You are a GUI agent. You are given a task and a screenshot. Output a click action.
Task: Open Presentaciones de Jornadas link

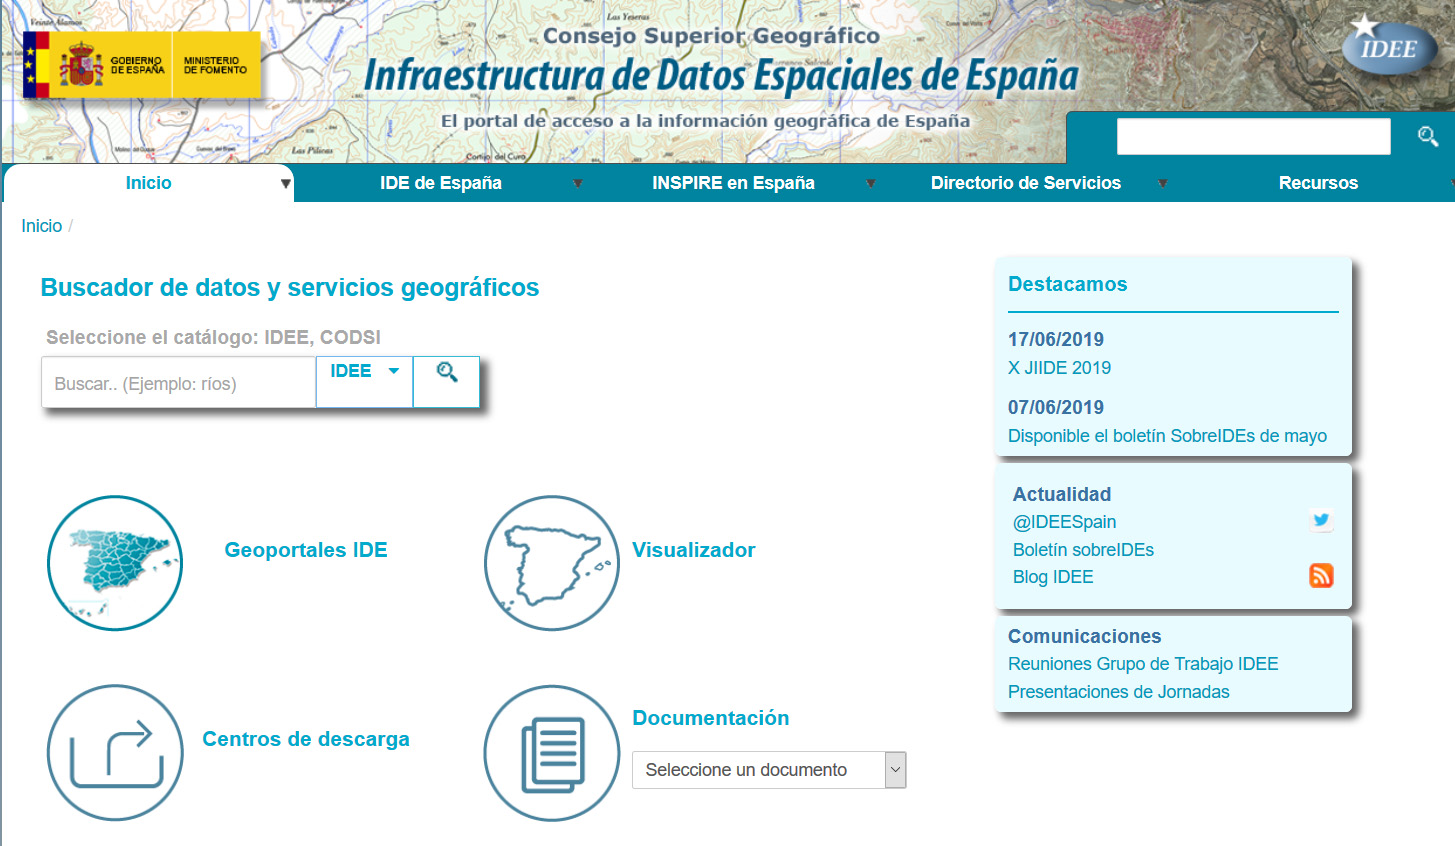1119,692
